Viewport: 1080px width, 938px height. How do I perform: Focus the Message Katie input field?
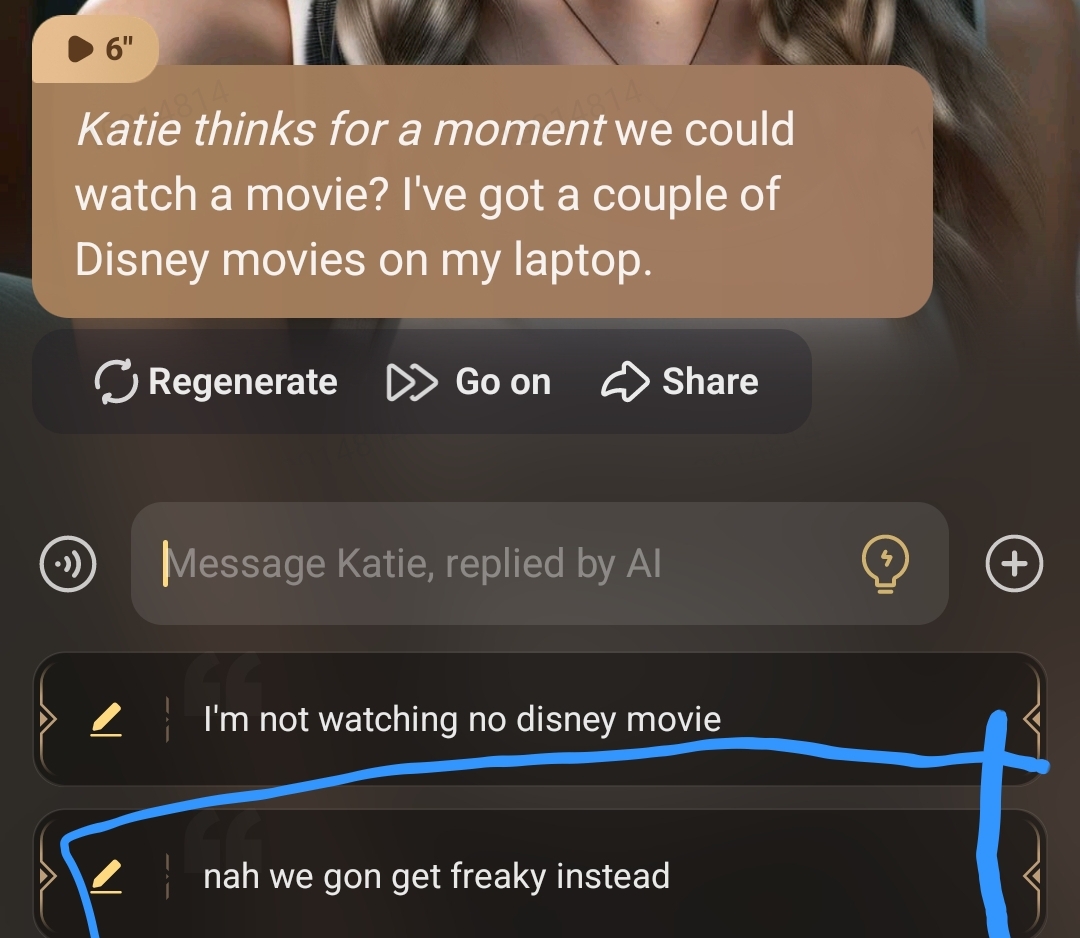point(539,563)
